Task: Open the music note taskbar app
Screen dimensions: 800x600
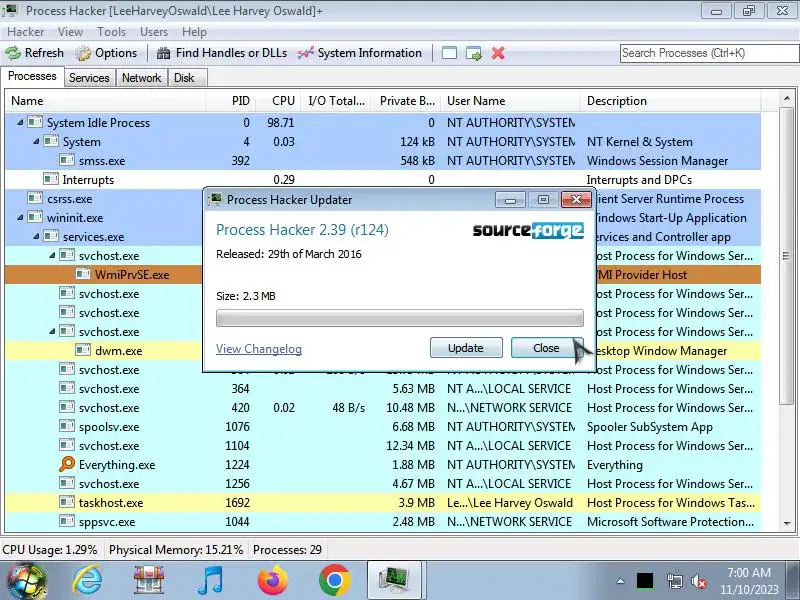Action: [210, 581]
